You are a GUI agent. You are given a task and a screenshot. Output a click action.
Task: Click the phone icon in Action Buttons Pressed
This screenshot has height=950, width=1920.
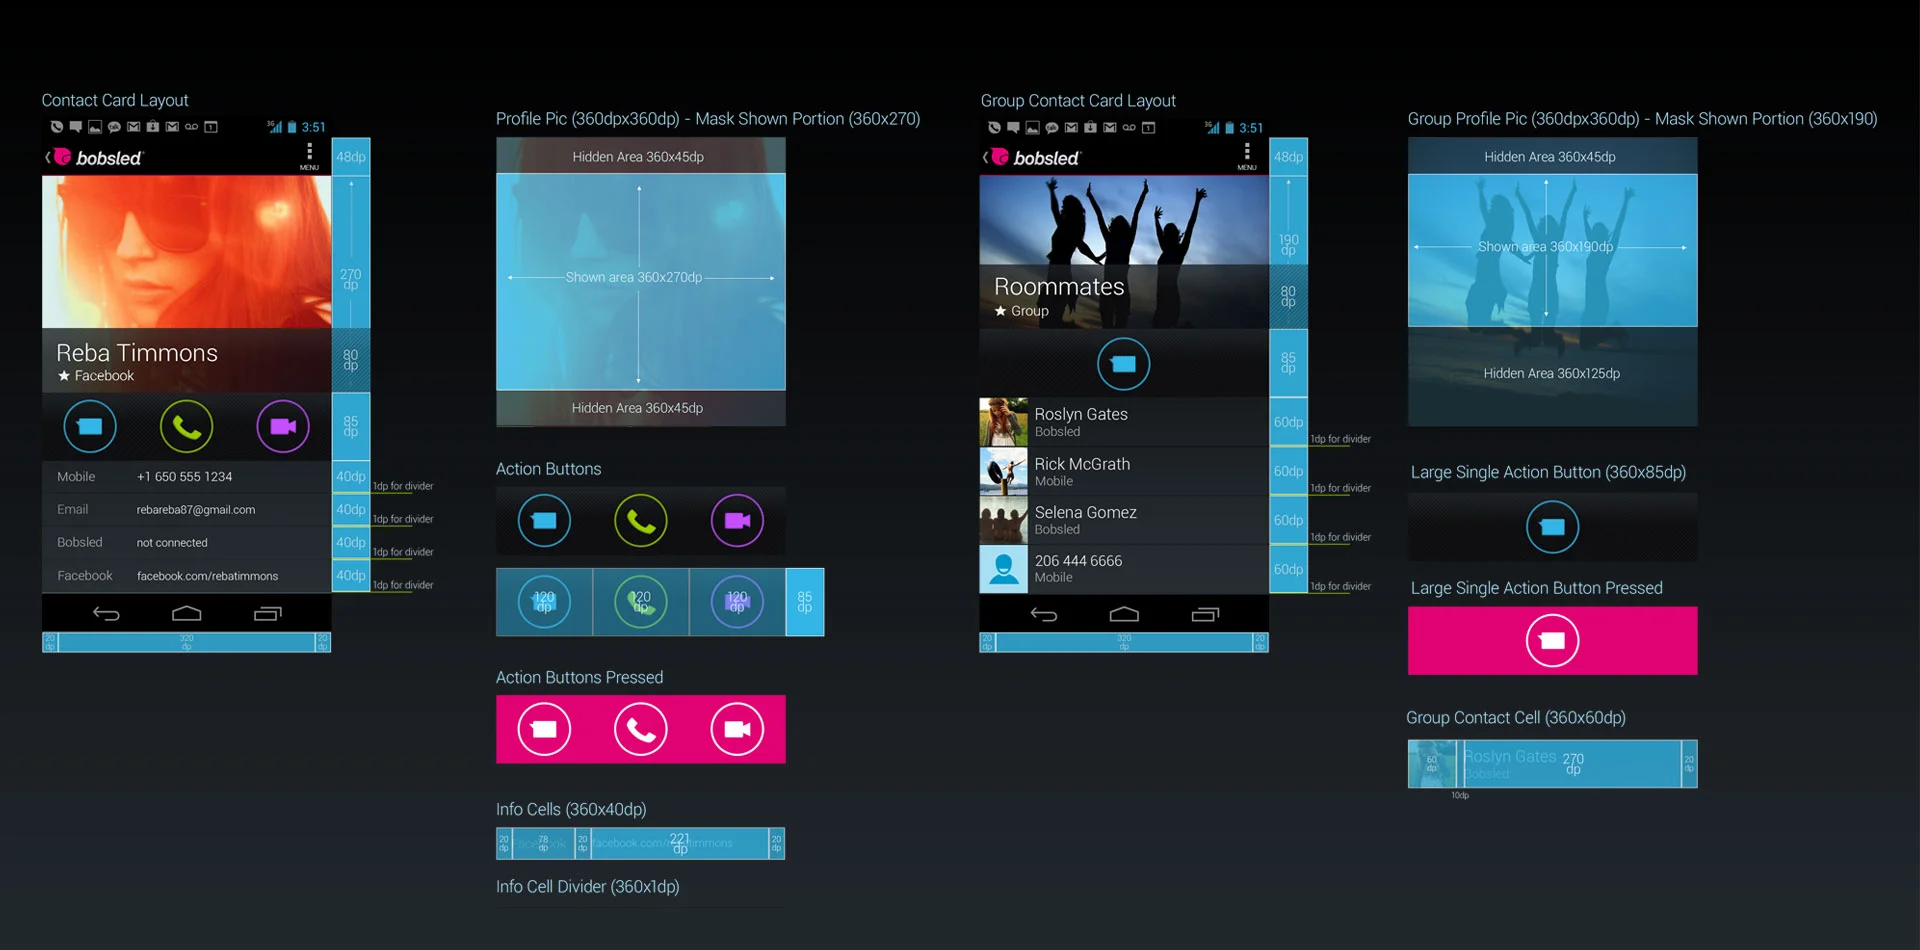(x=641, y=730)
